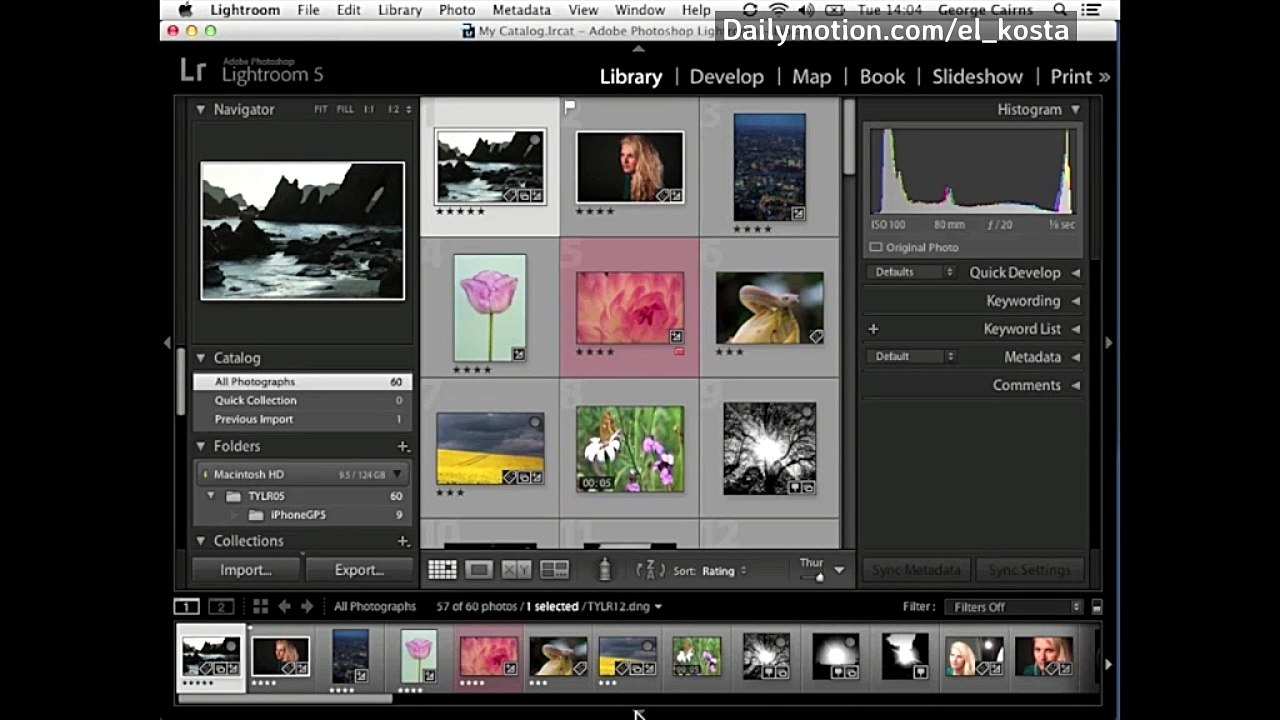Open Quick Develop Defaults preset dropdown
The image size is (1280, 720).
tap(910, 272)
